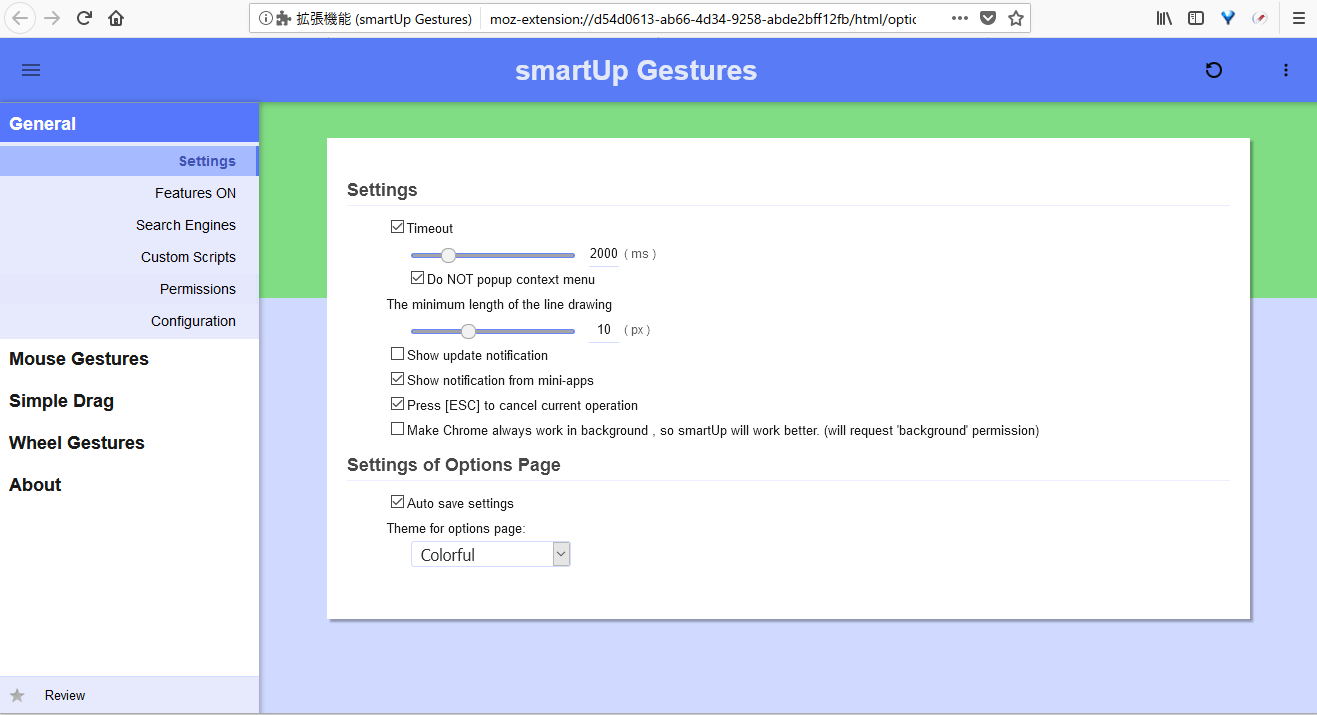Click the Theme for options page label
Screen dimensions: 1317x715
(x=456, y=528)
